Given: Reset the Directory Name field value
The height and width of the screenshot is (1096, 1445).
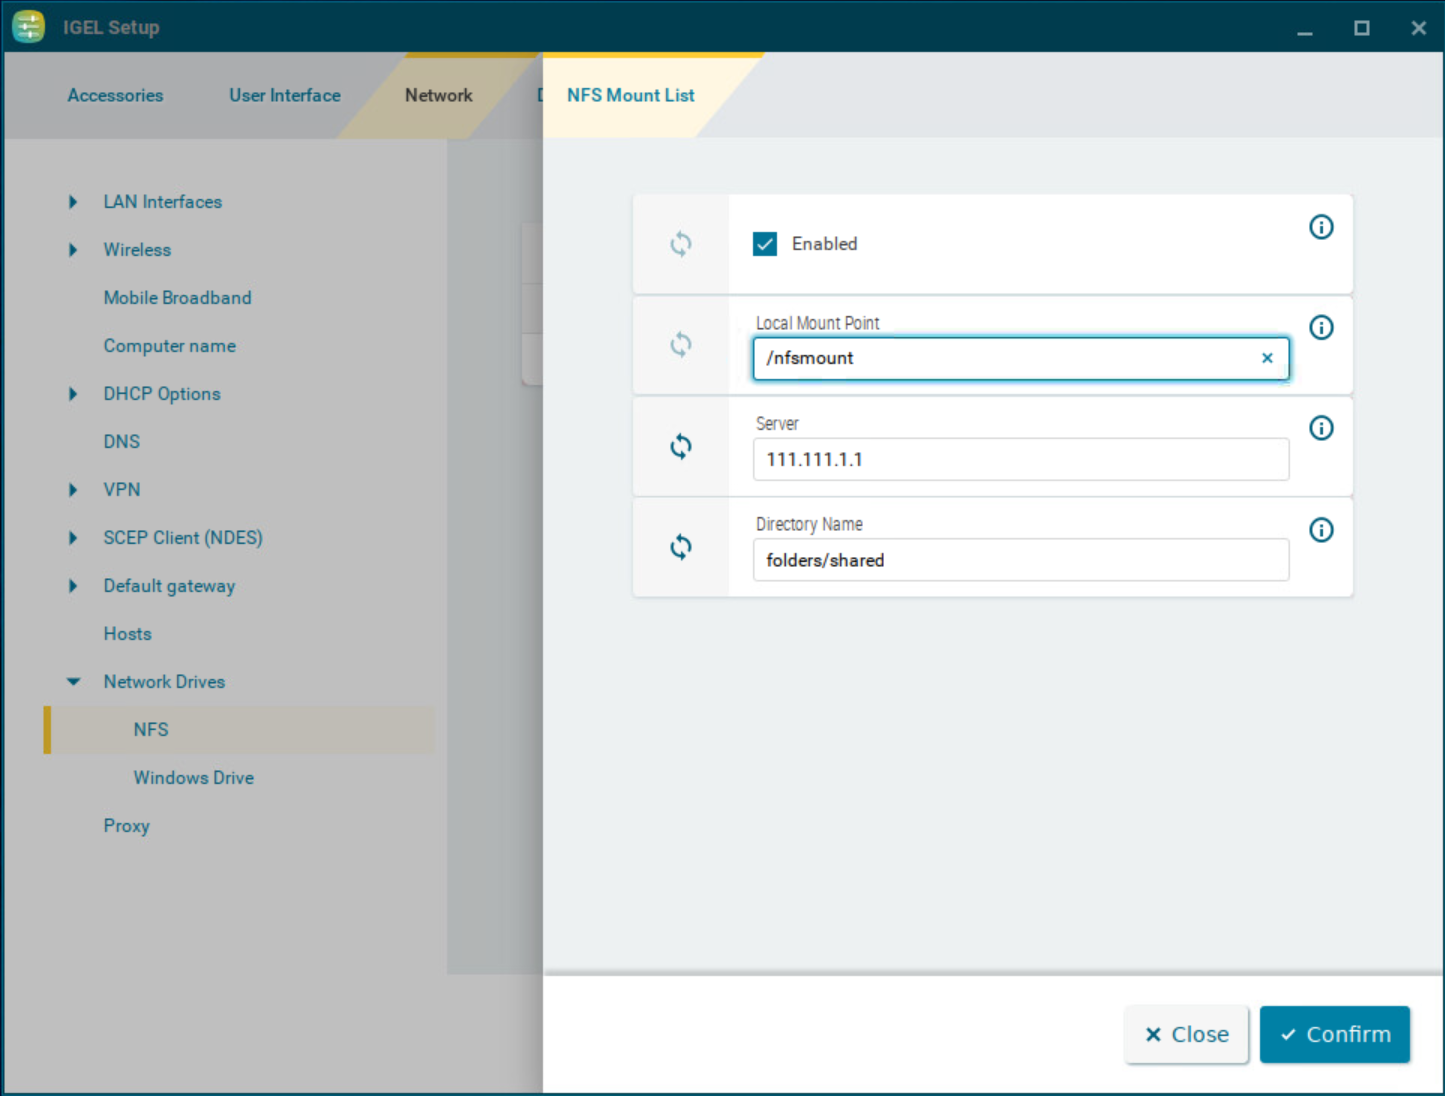Looking at the screenshot, I should point(681,547).
